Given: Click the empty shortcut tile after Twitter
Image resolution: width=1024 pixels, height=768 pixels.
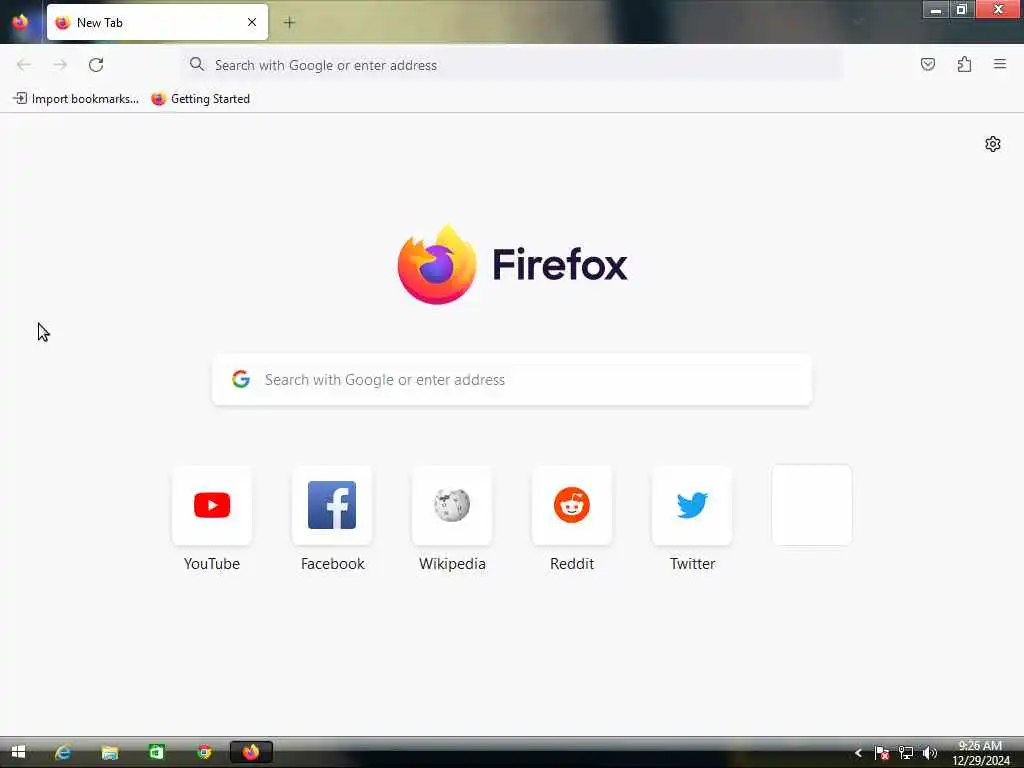Looking at the screenshot, I should tap(812, 505).
